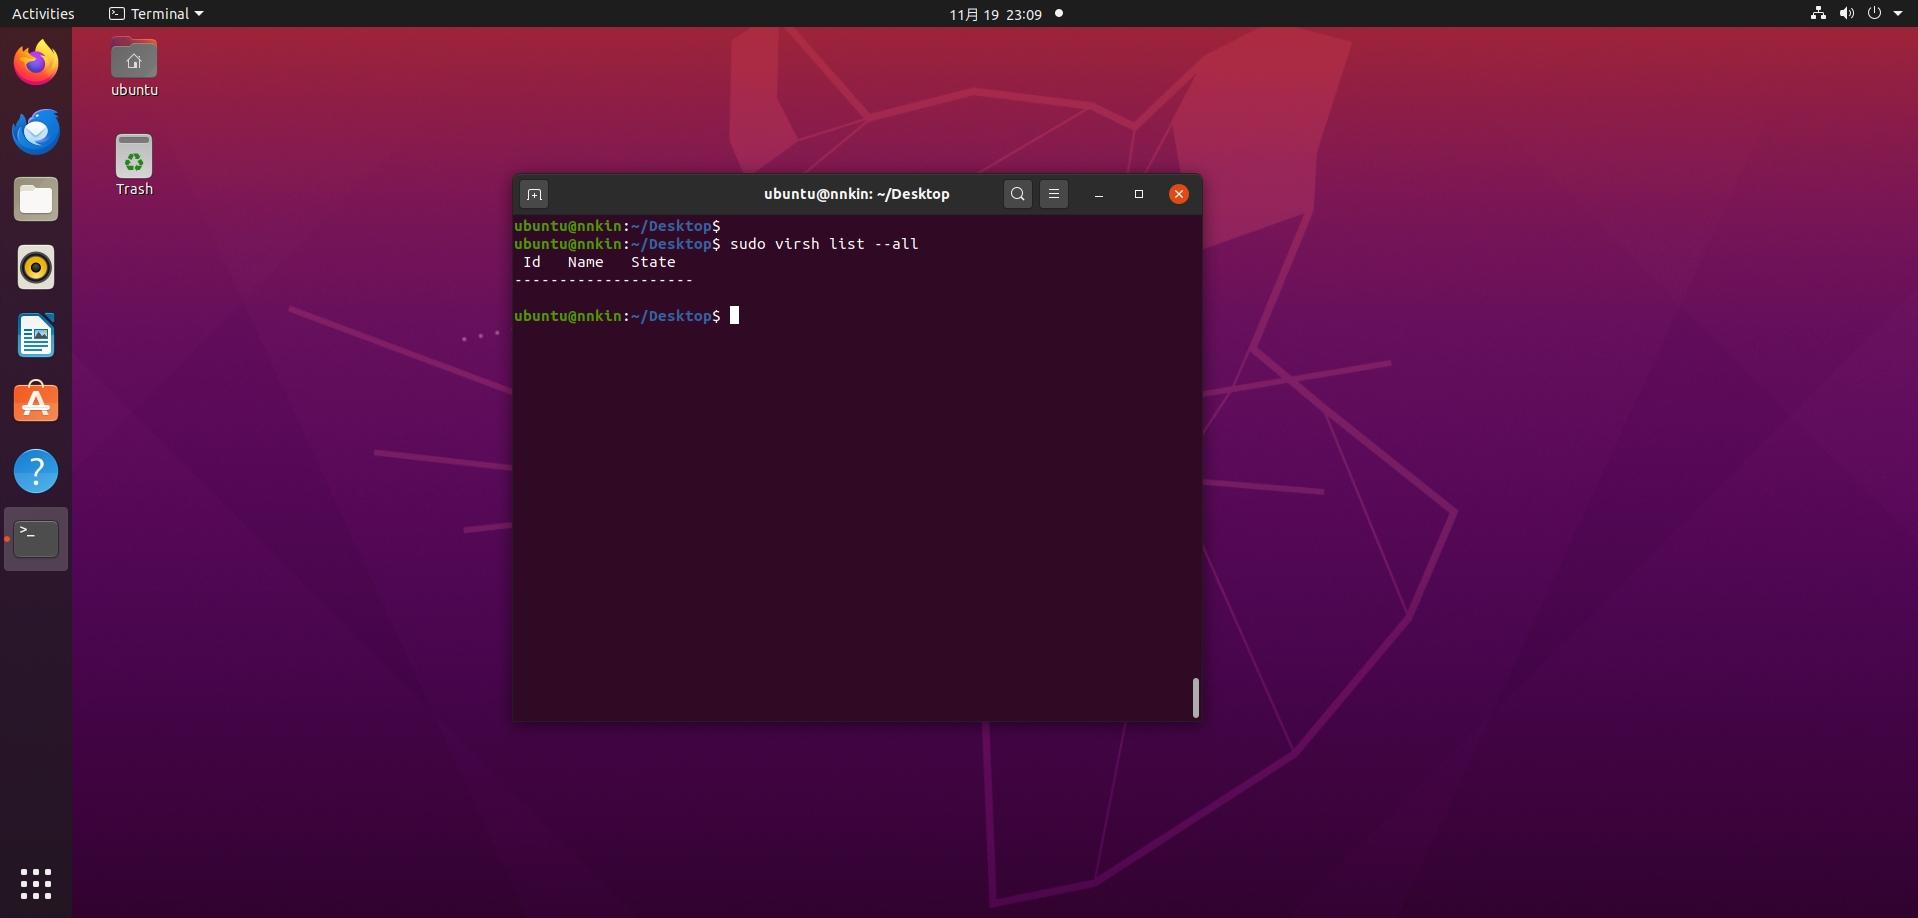Click the Activities button

(43, 14)
